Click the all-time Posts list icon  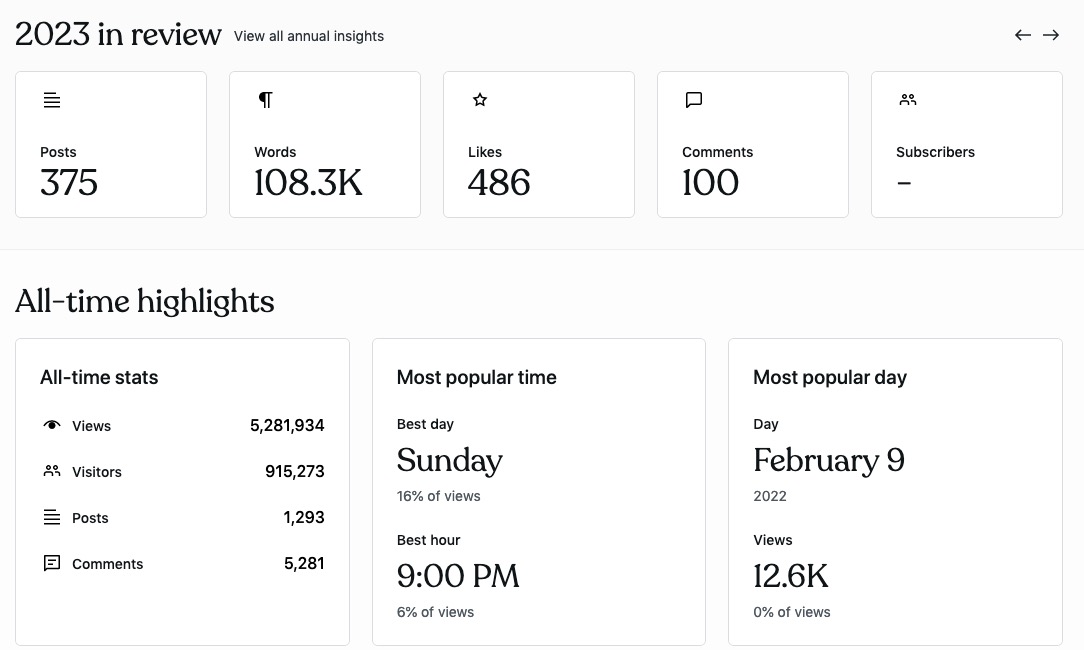point(52,517)
